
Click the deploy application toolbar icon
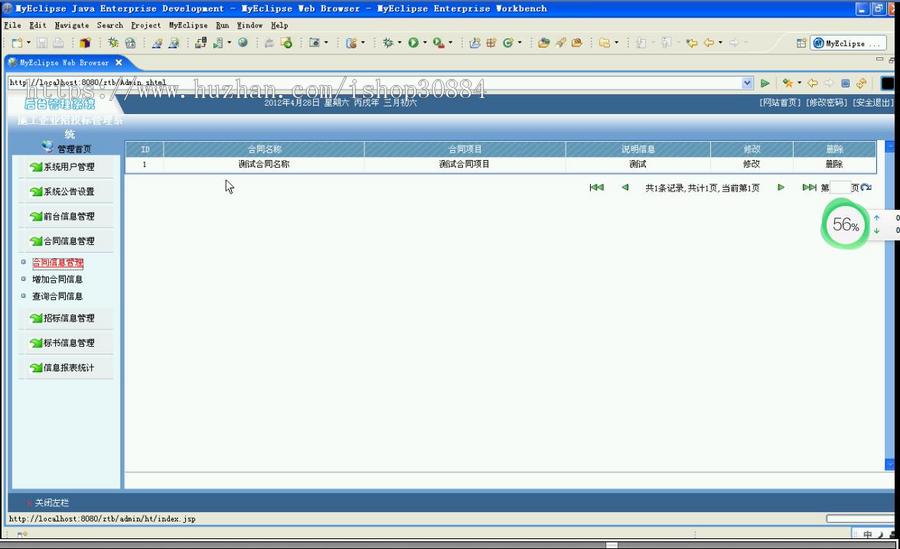(x=218, y=43)
